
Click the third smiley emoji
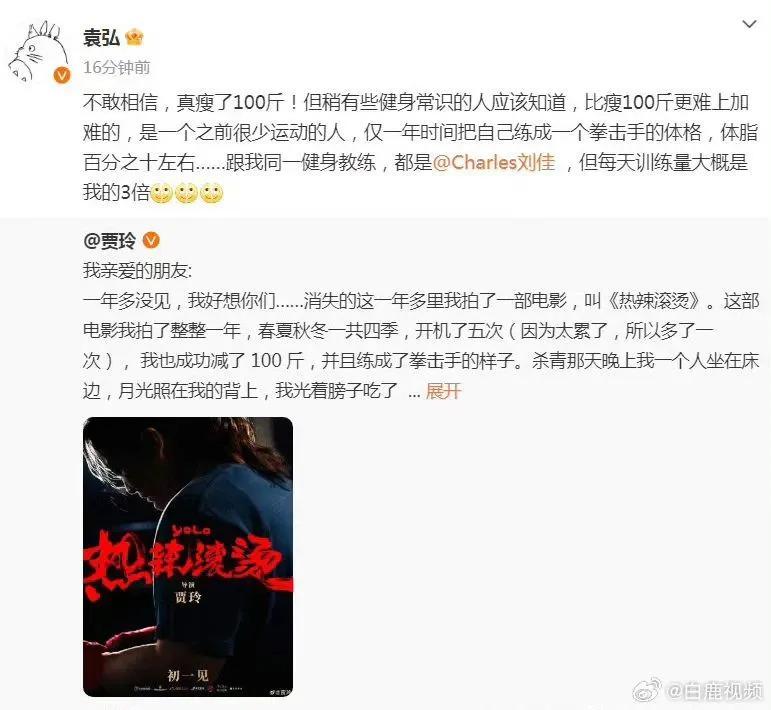click(212, 193)
